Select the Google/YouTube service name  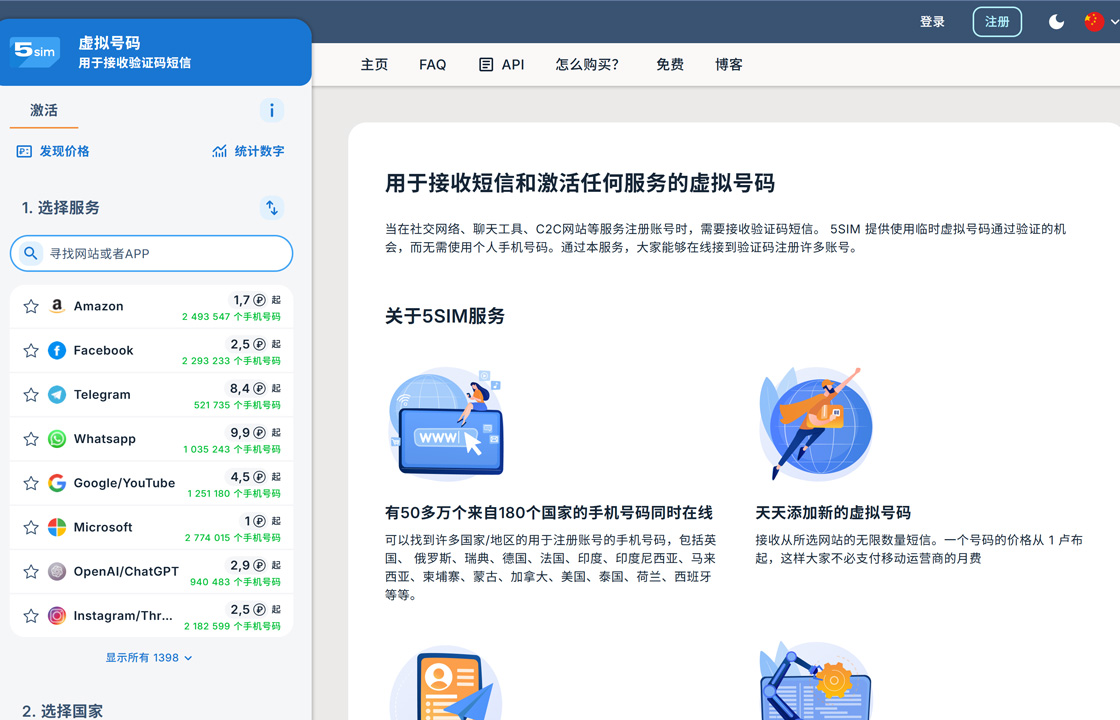pyautogui.click(x=124, y=484)
